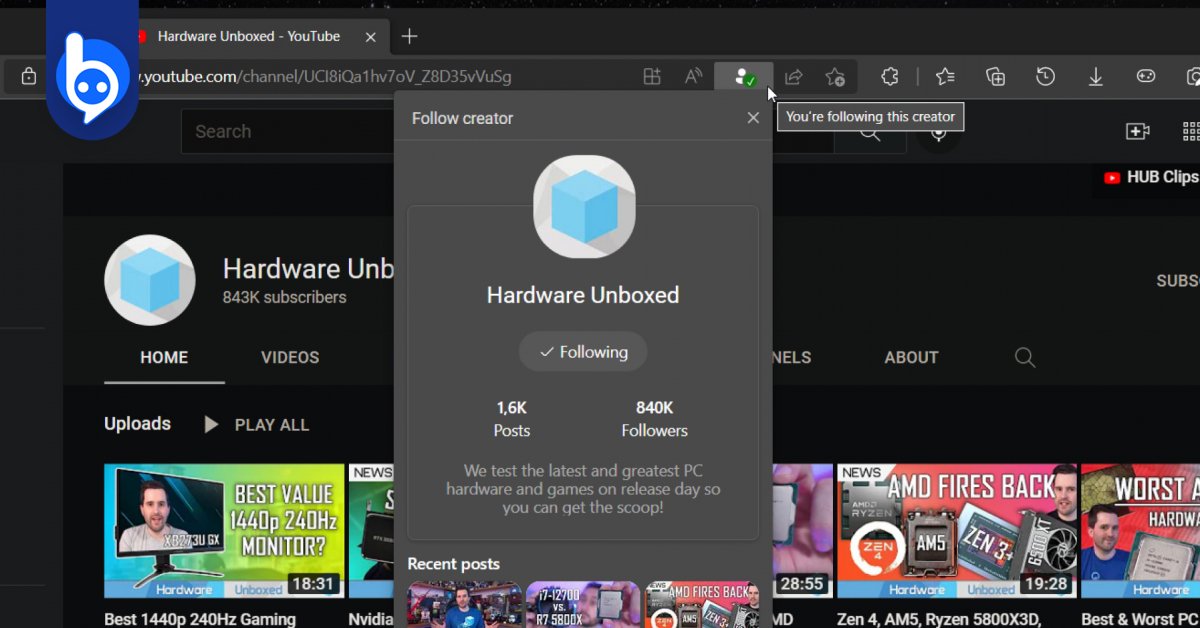This screenshot has height=628, width=1200.
Task: Click the channel search magnifier icon
Action: (1025, 357)
